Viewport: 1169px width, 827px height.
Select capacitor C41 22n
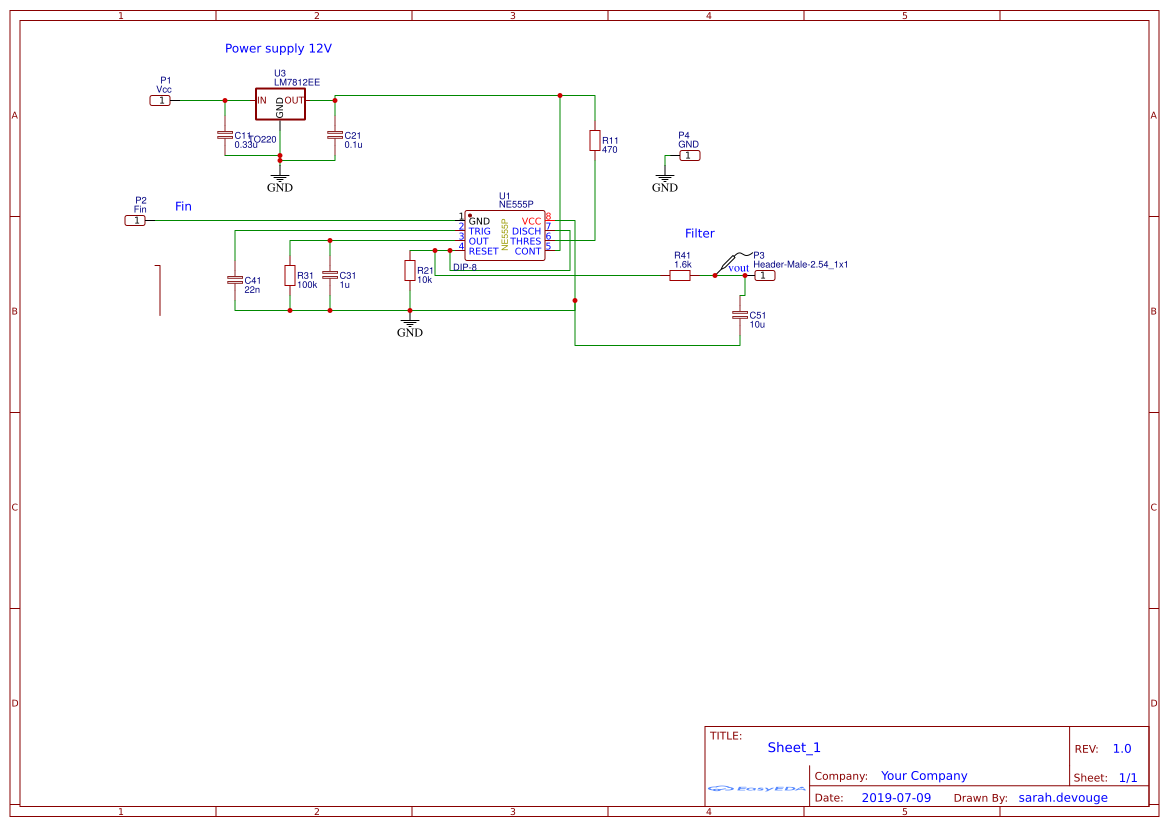tap(235, 280)
